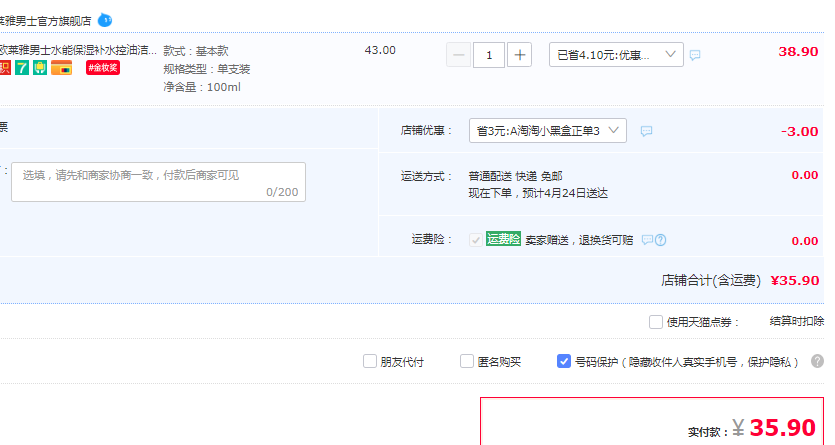Enable 朋友代付 checkbox
Viewport: 835px width, 445px height.
click(370, 361)
